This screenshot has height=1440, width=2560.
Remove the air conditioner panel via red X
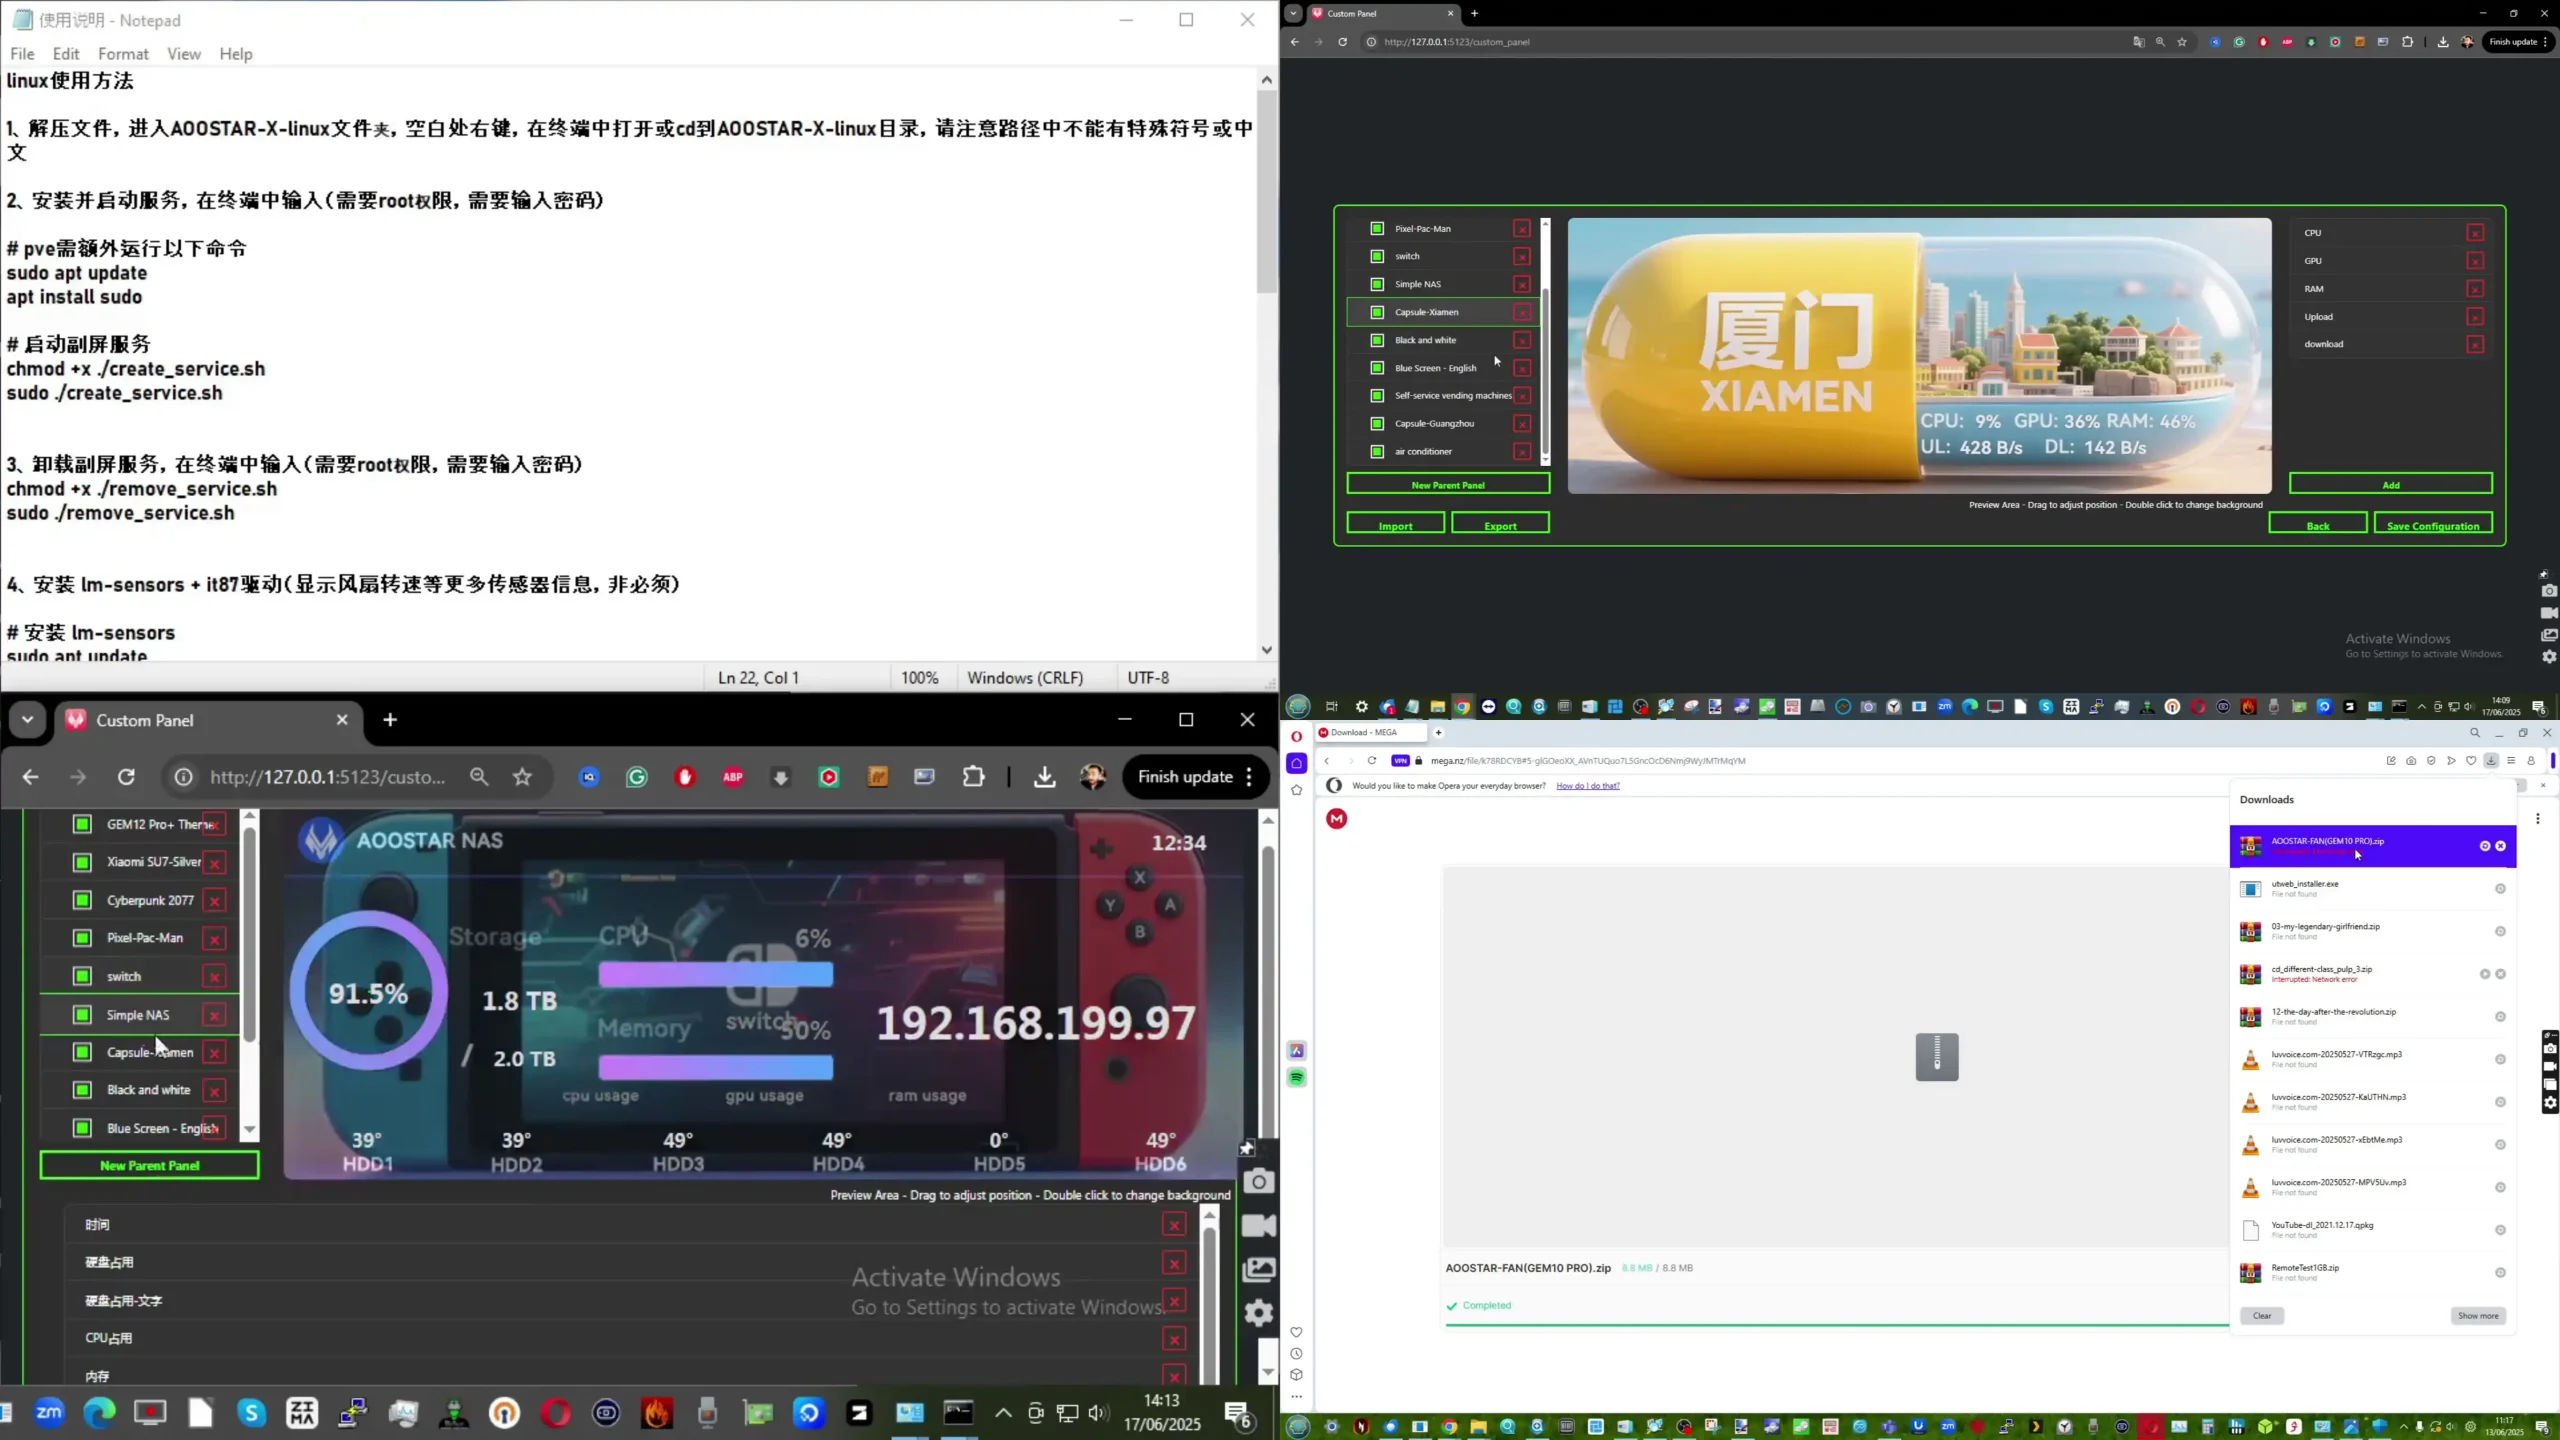(1522, 452)
